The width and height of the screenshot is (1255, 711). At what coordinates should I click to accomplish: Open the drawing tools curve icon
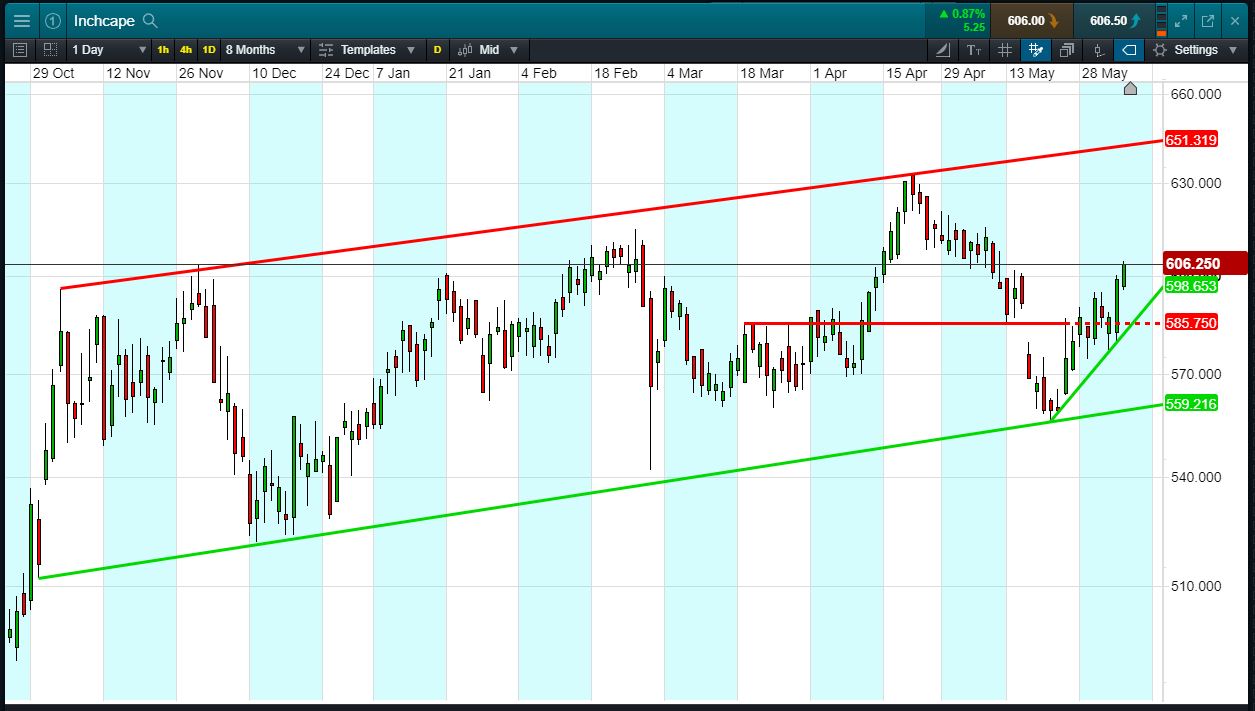(x=944, y=49)
